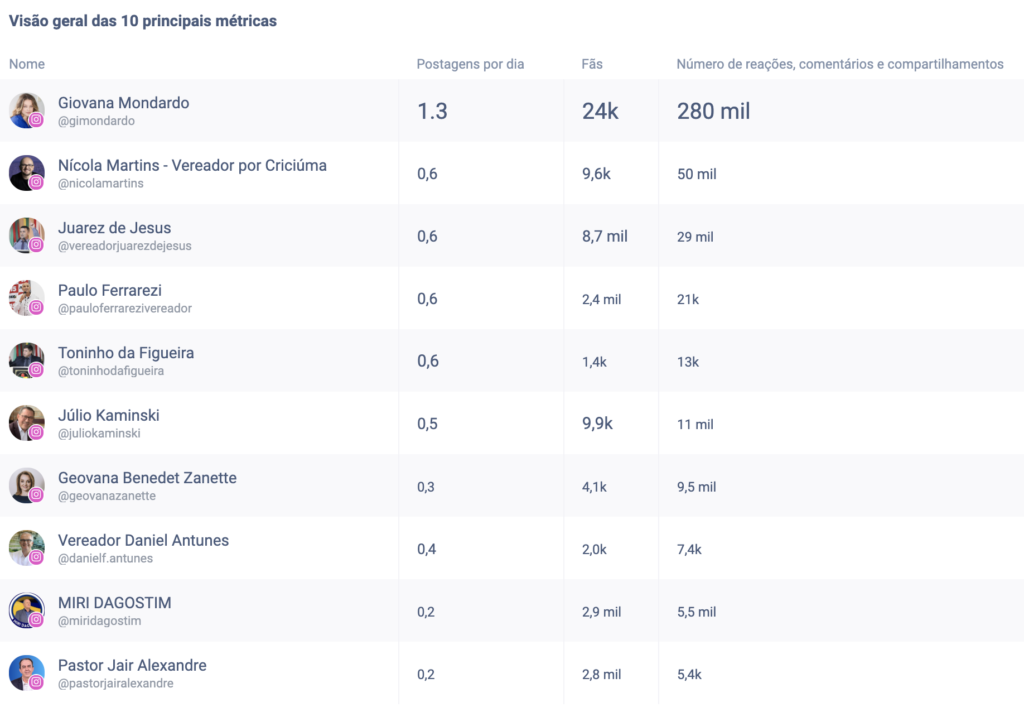Image resolution: width=1024 pixels, height=712 pixels.
Task: Click Instagram badge on Geovana Benedet Zanette
Action: pyautogui.click(x=36, y=495)
